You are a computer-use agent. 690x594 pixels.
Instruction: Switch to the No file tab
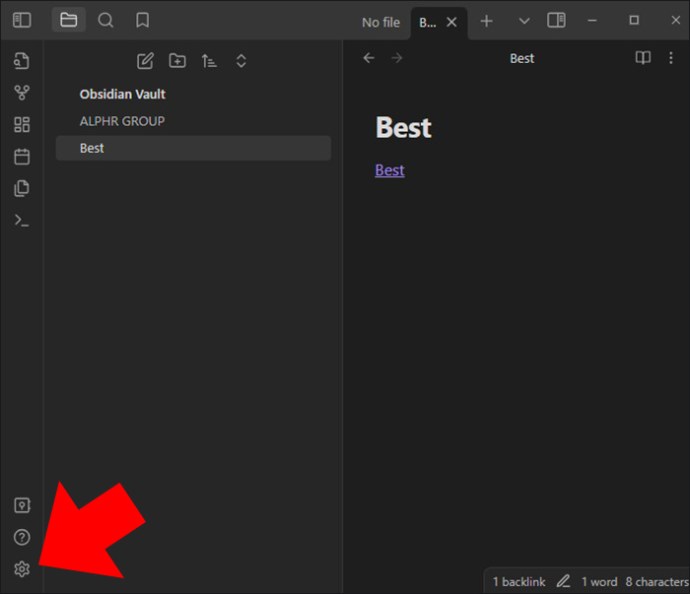381,22
